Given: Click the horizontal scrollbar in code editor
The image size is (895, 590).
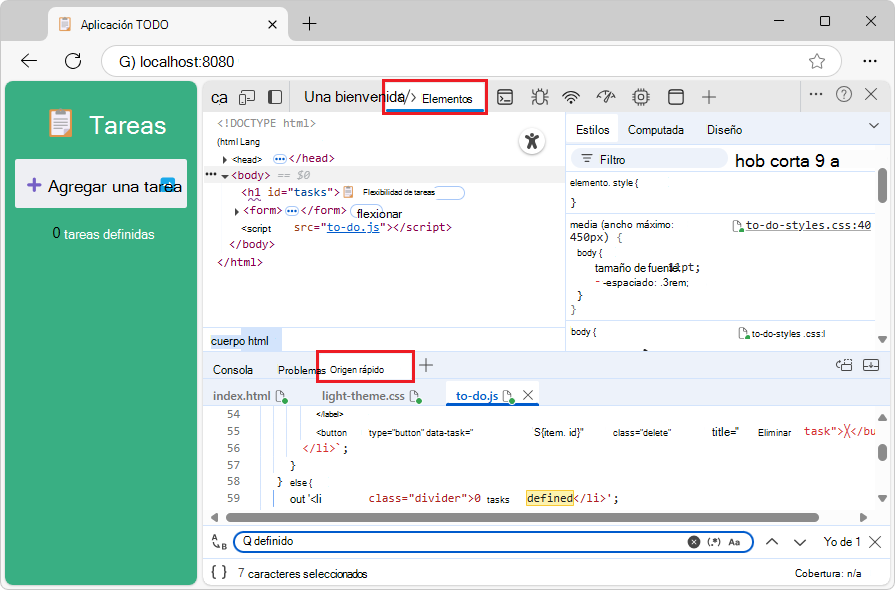Looking at the screenshot, I should [x=520, y=517].
